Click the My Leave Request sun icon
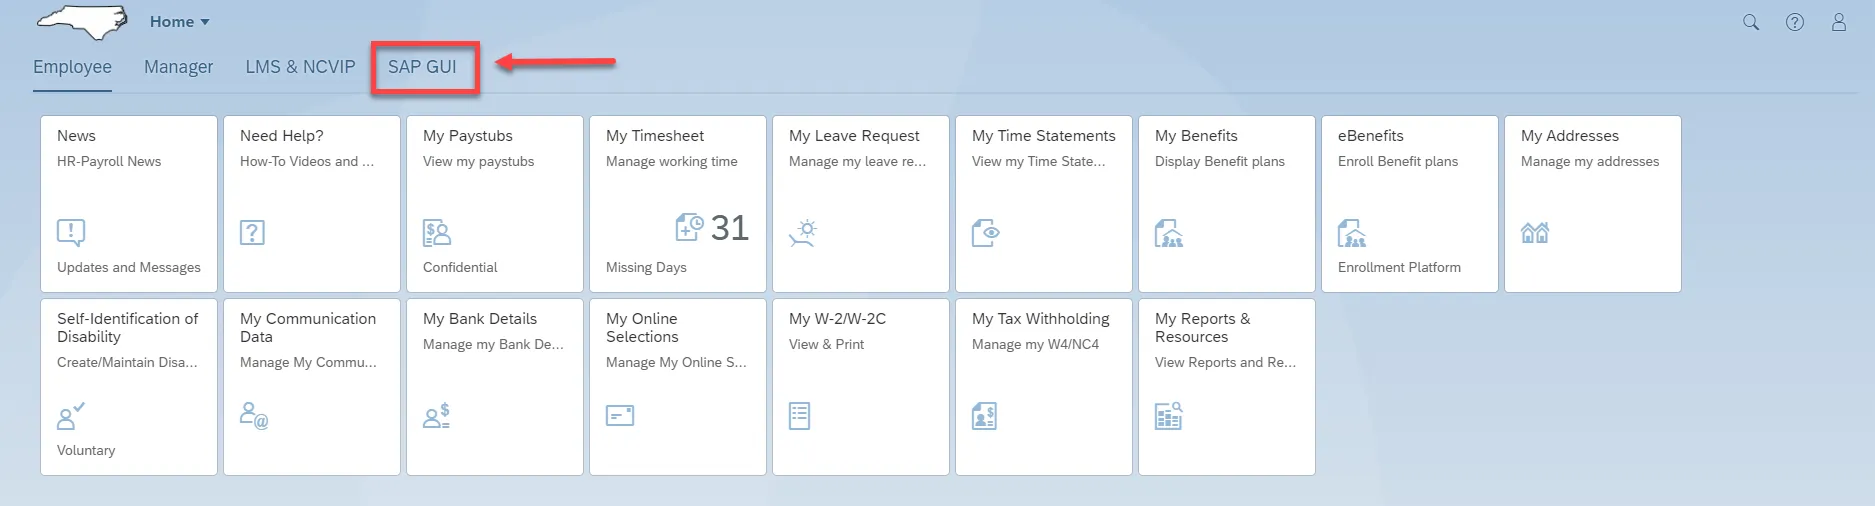1875x506 pixels. [803, 233]
